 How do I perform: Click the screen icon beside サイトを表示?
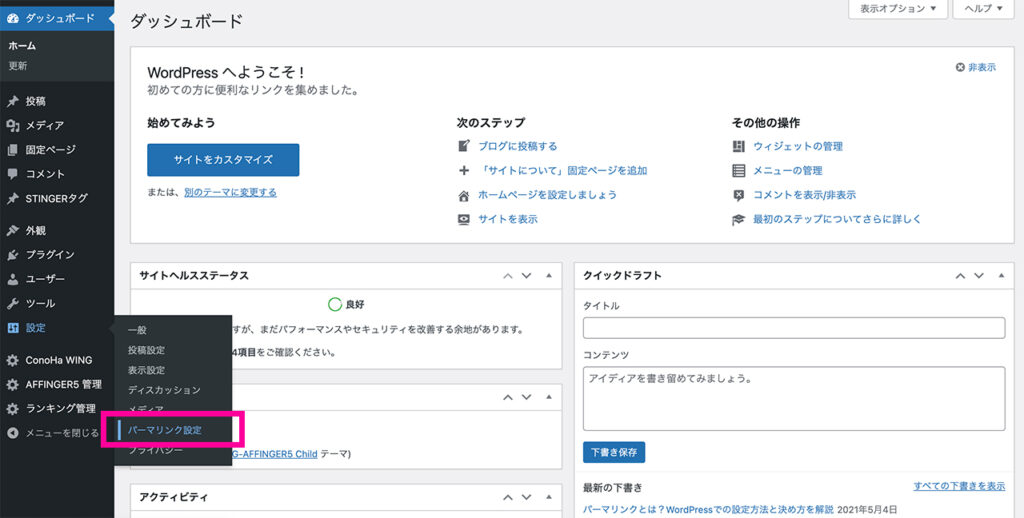(x=464, y=219)
